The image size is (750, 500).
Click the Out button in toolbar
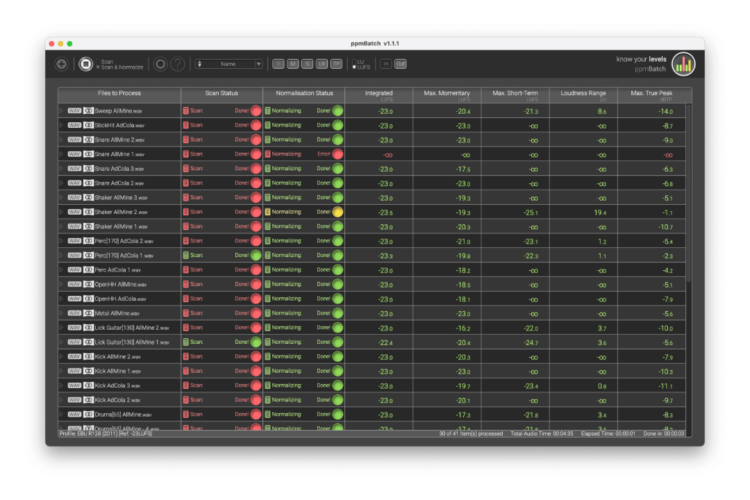click(400, 64)
